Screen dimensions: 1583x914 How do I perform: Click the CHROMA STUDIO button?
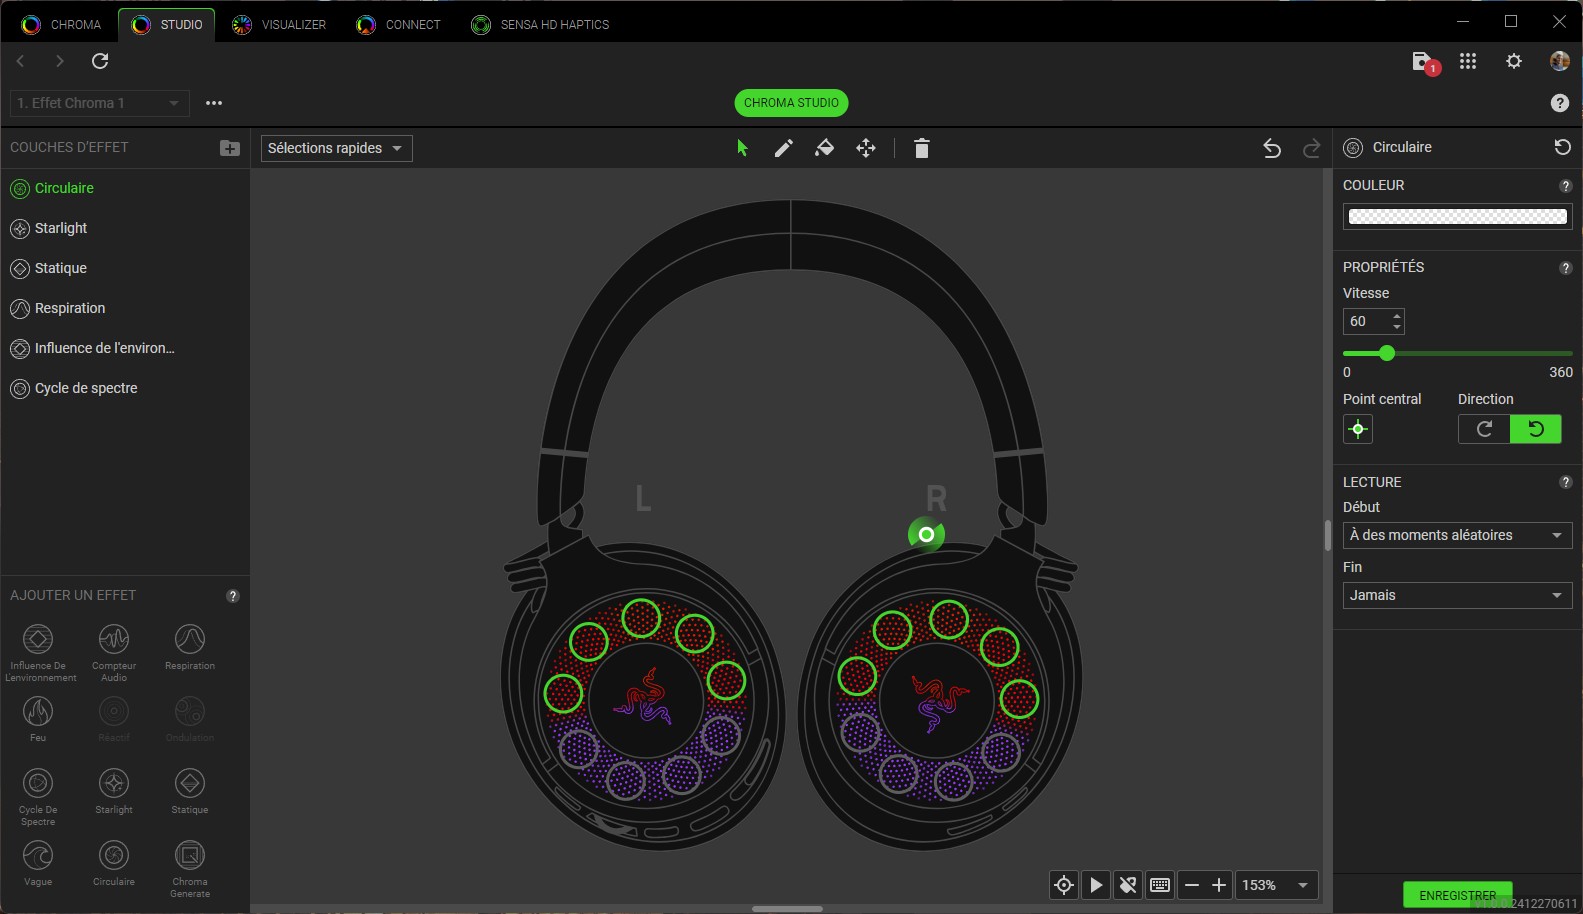[791, 103]
